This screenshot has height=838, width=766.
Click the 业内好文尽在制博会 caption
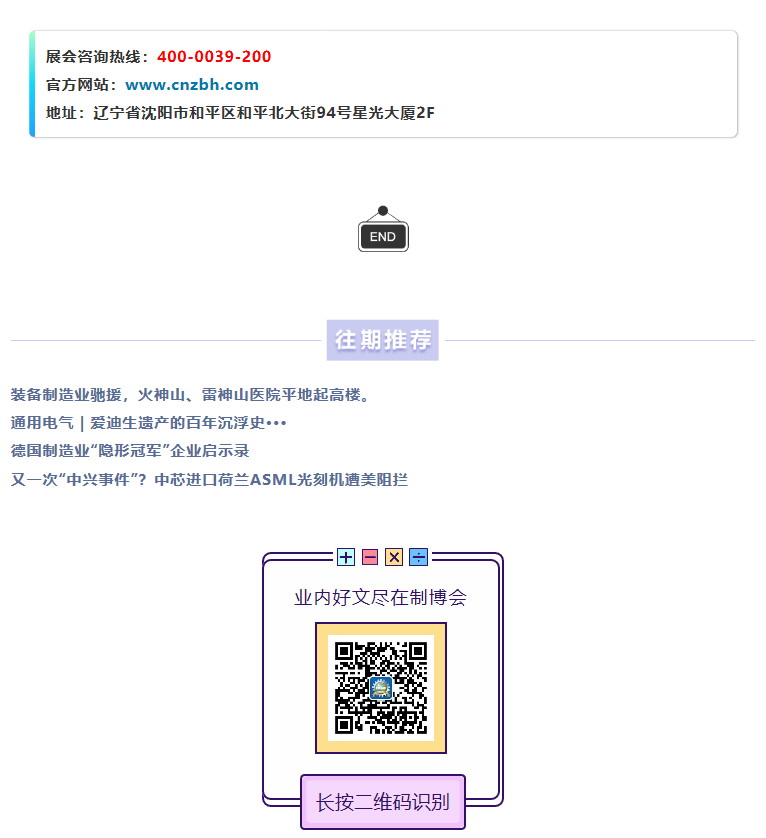click(381, 598)
